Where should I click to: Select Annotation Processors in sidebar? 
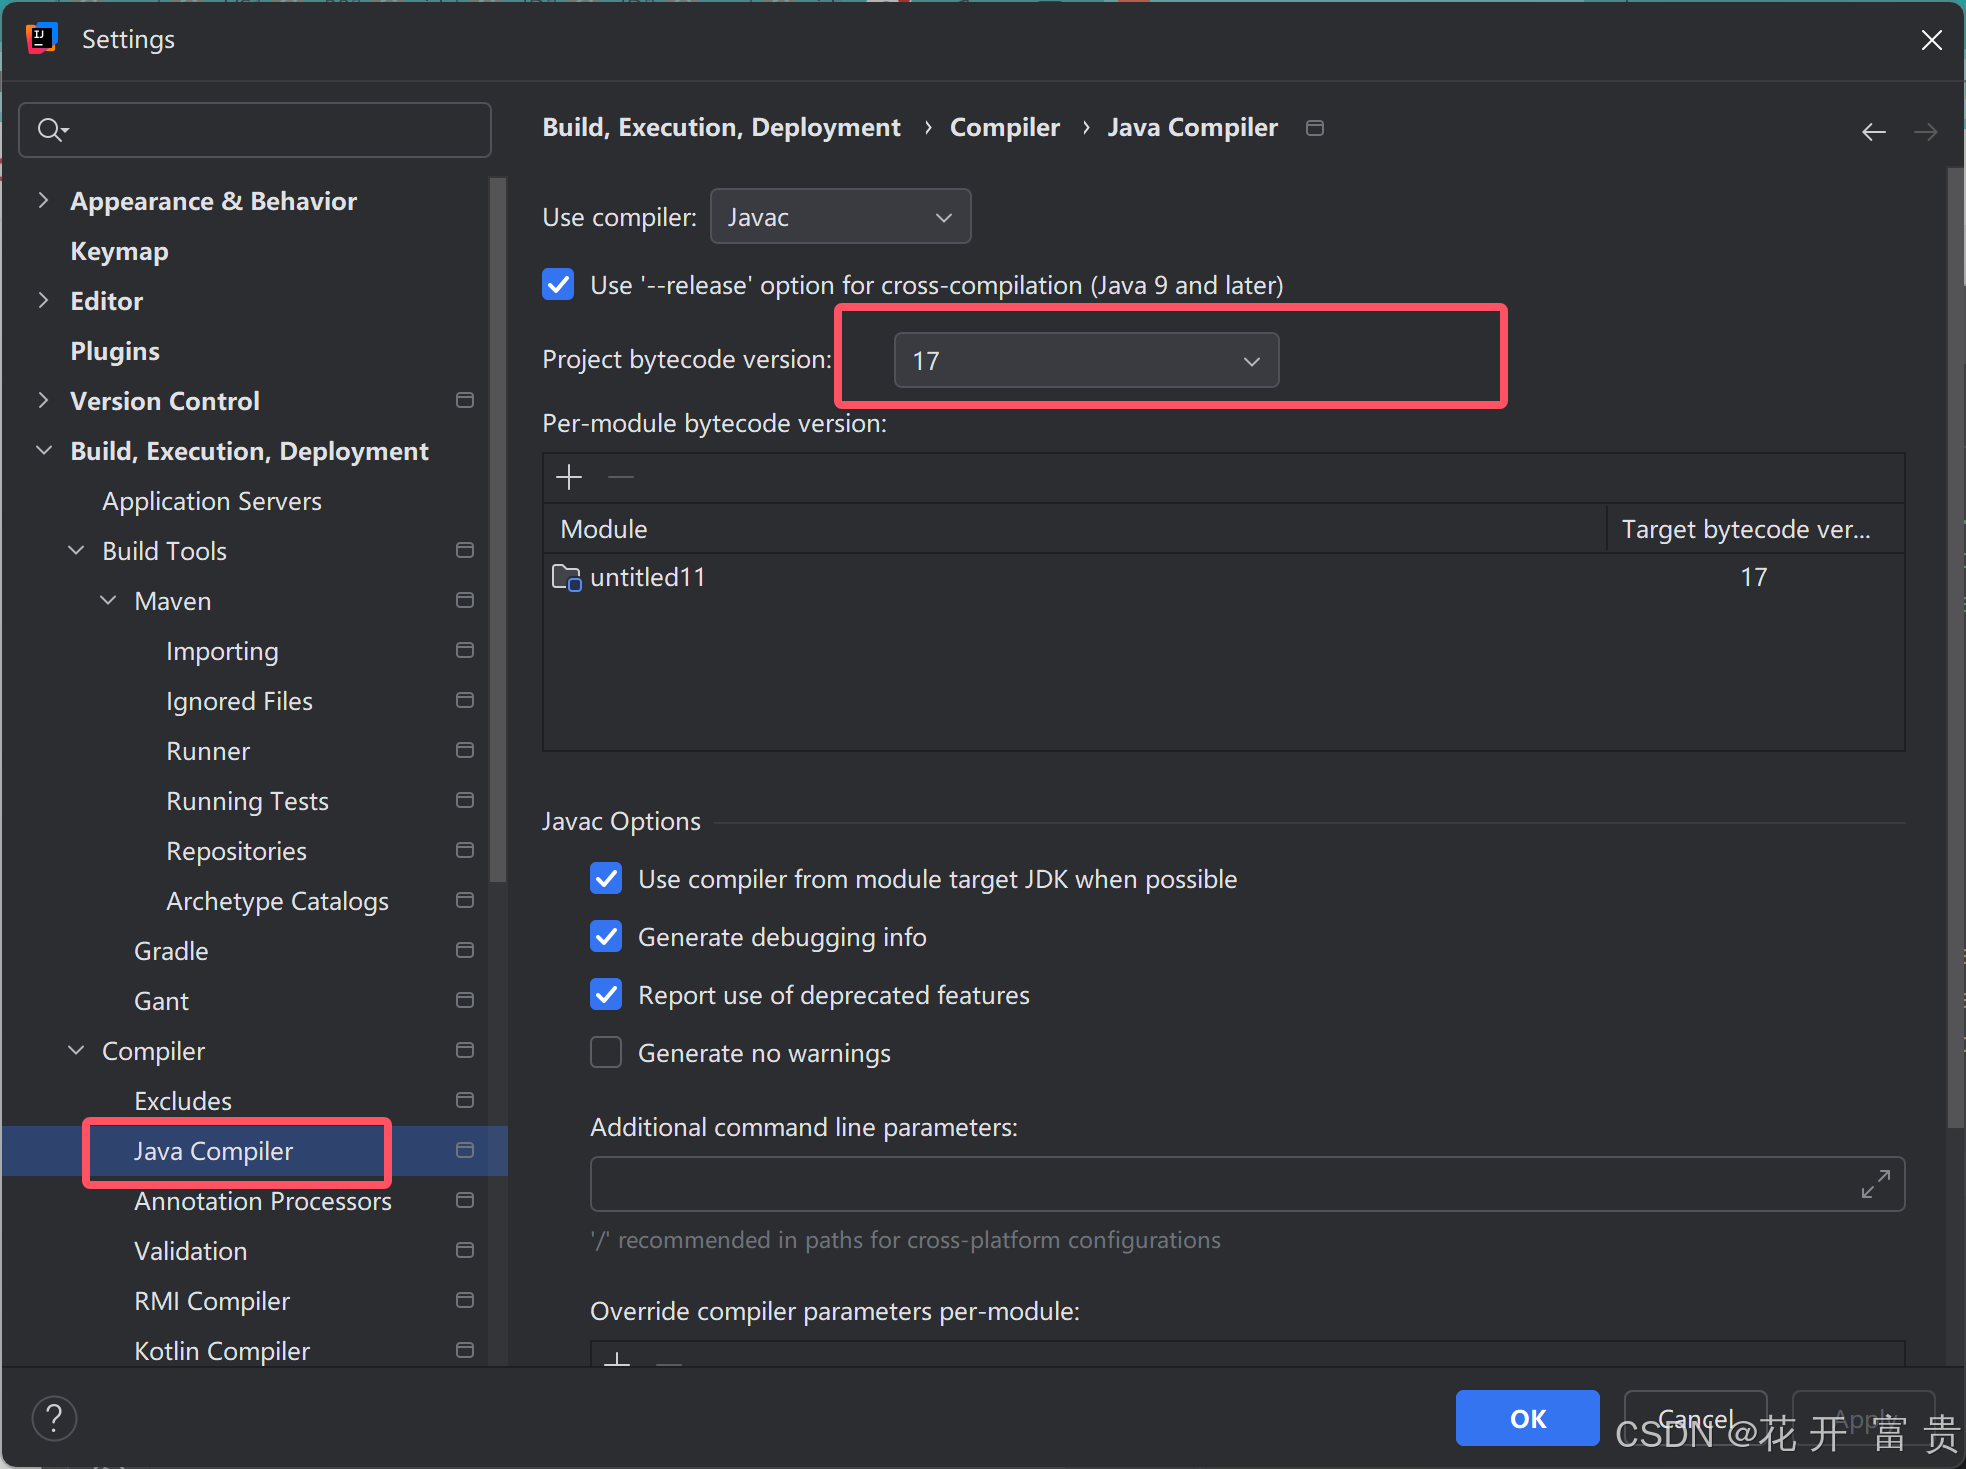coord(262,1201)
